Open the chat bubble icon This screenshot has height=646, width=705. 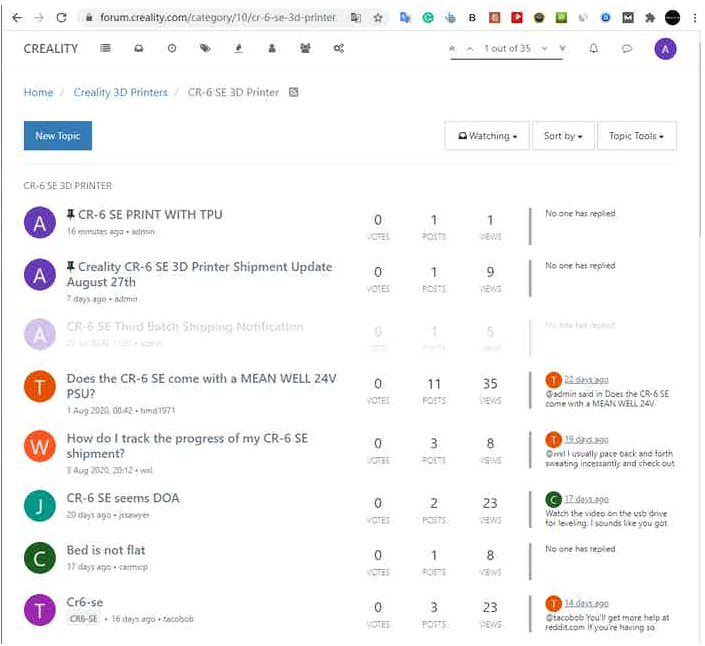click(627, 48)
